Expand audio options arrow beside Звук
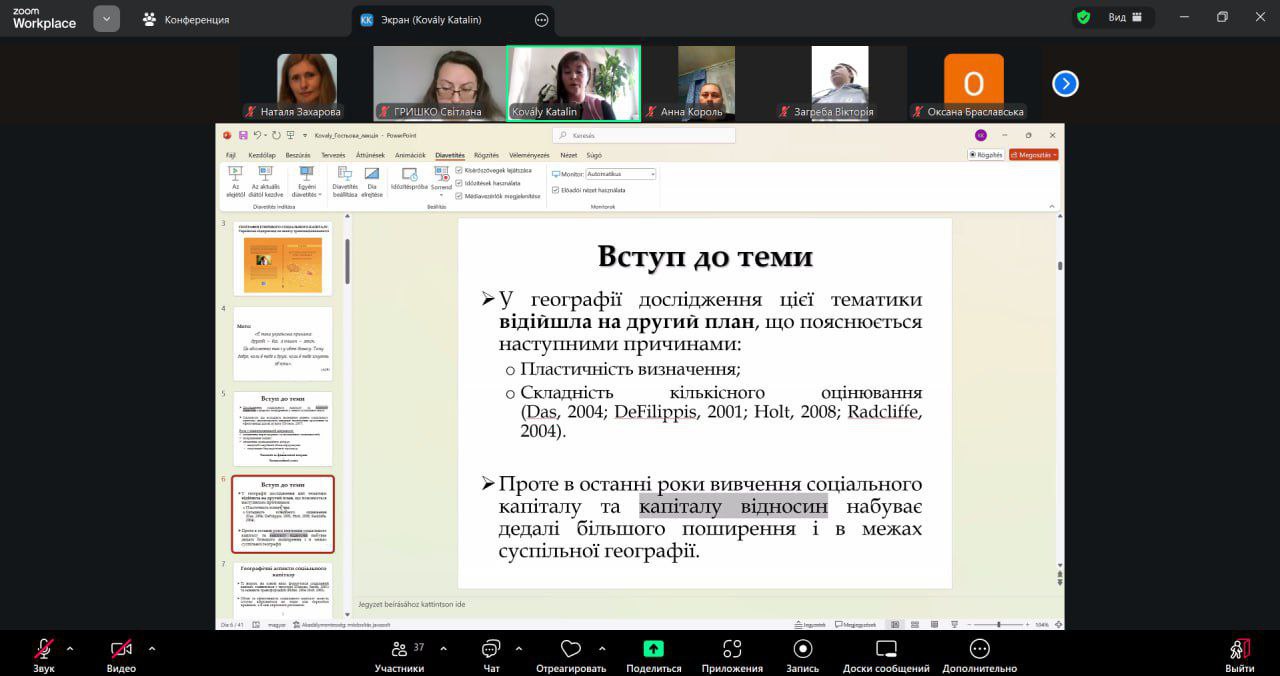This screenshot has height=676, width=1280. (x=70, y=648)
